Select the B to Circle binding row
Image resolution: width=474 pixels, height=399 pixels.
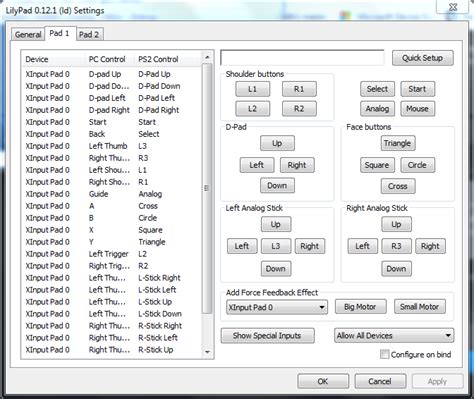click(x=112, y=218)
